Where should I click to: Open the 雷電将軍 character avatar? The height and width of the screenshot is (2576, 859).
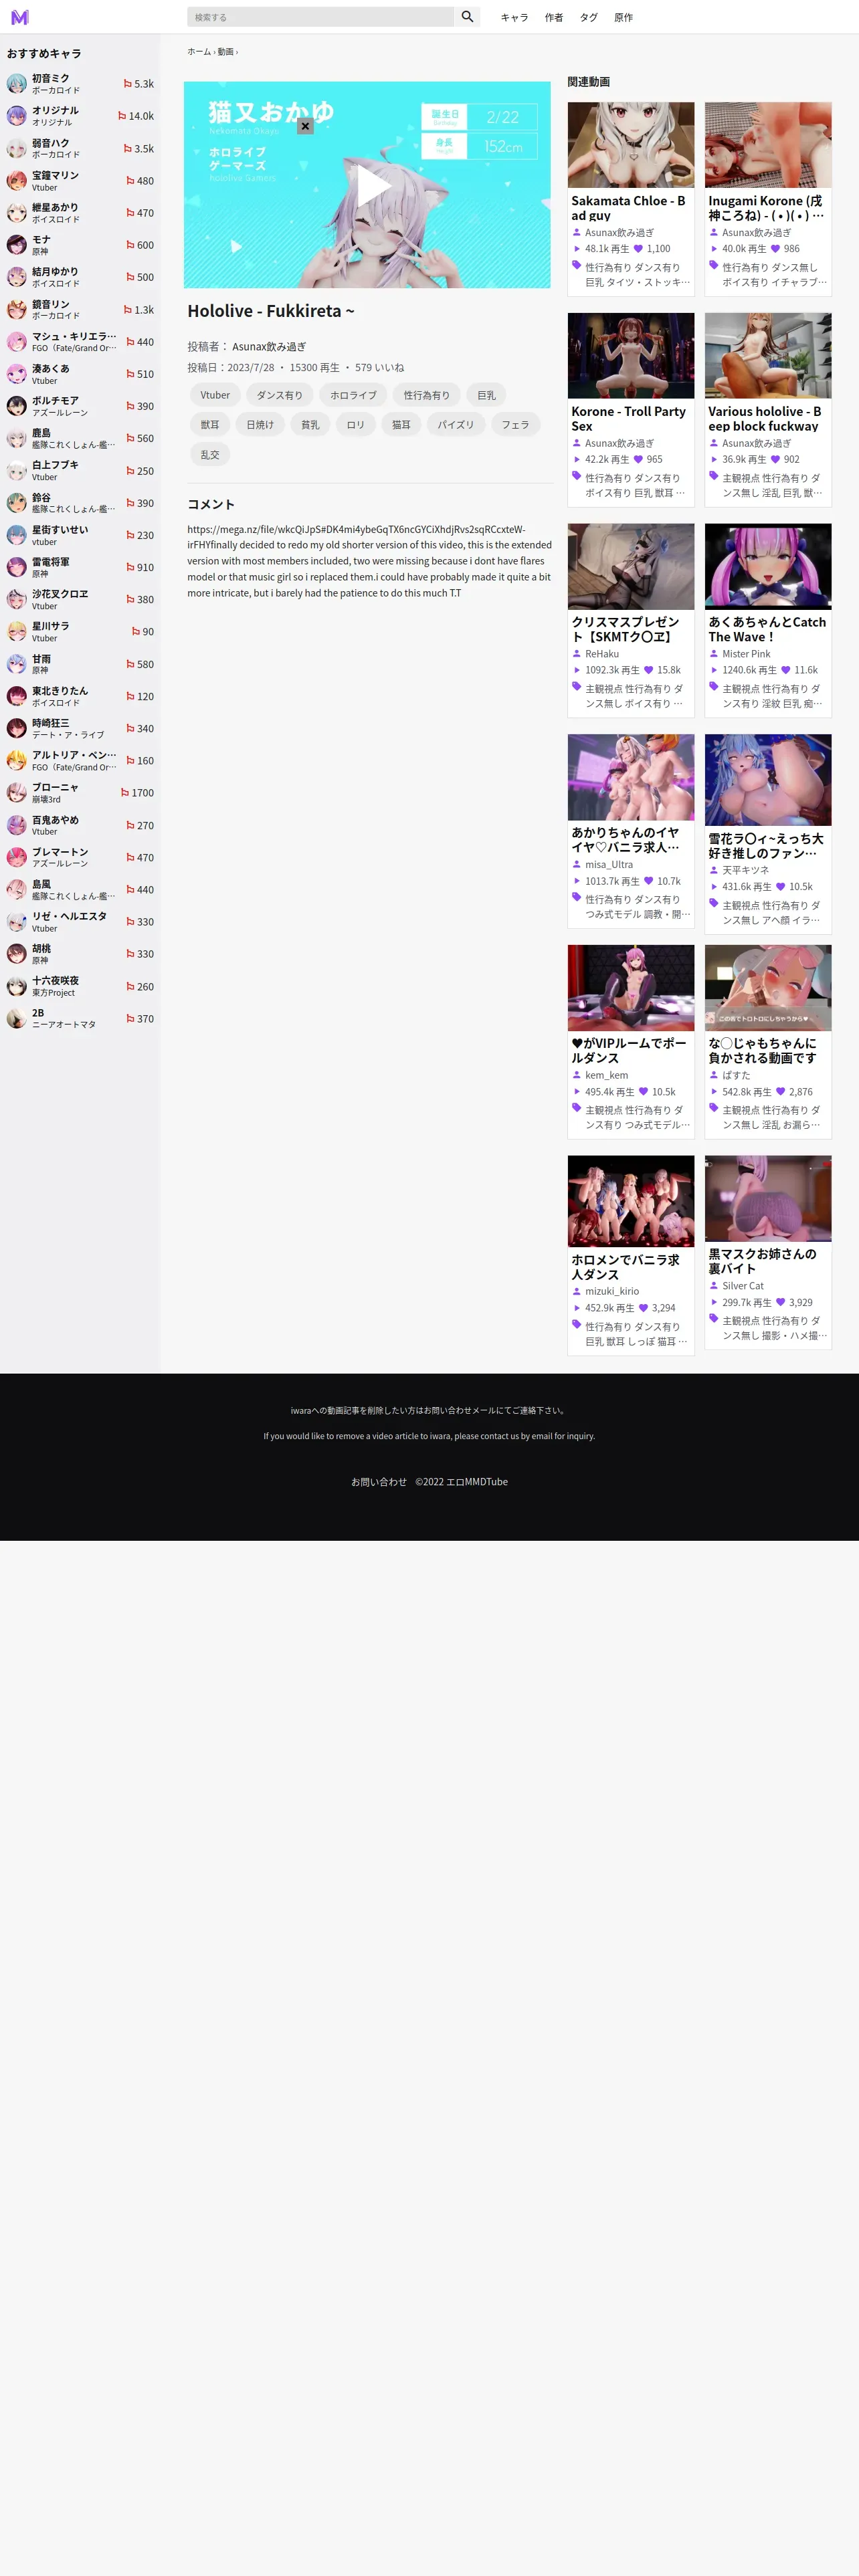coord(17,567)
